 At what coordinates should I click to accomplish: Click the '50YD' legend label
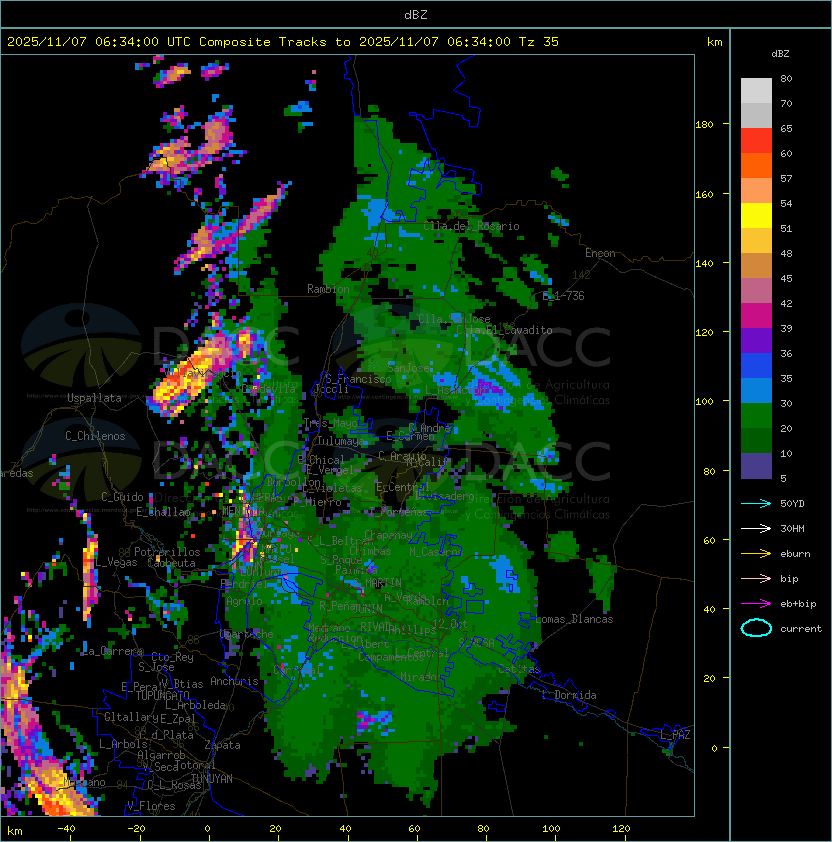pyautogui.click(x=792, y=503)
